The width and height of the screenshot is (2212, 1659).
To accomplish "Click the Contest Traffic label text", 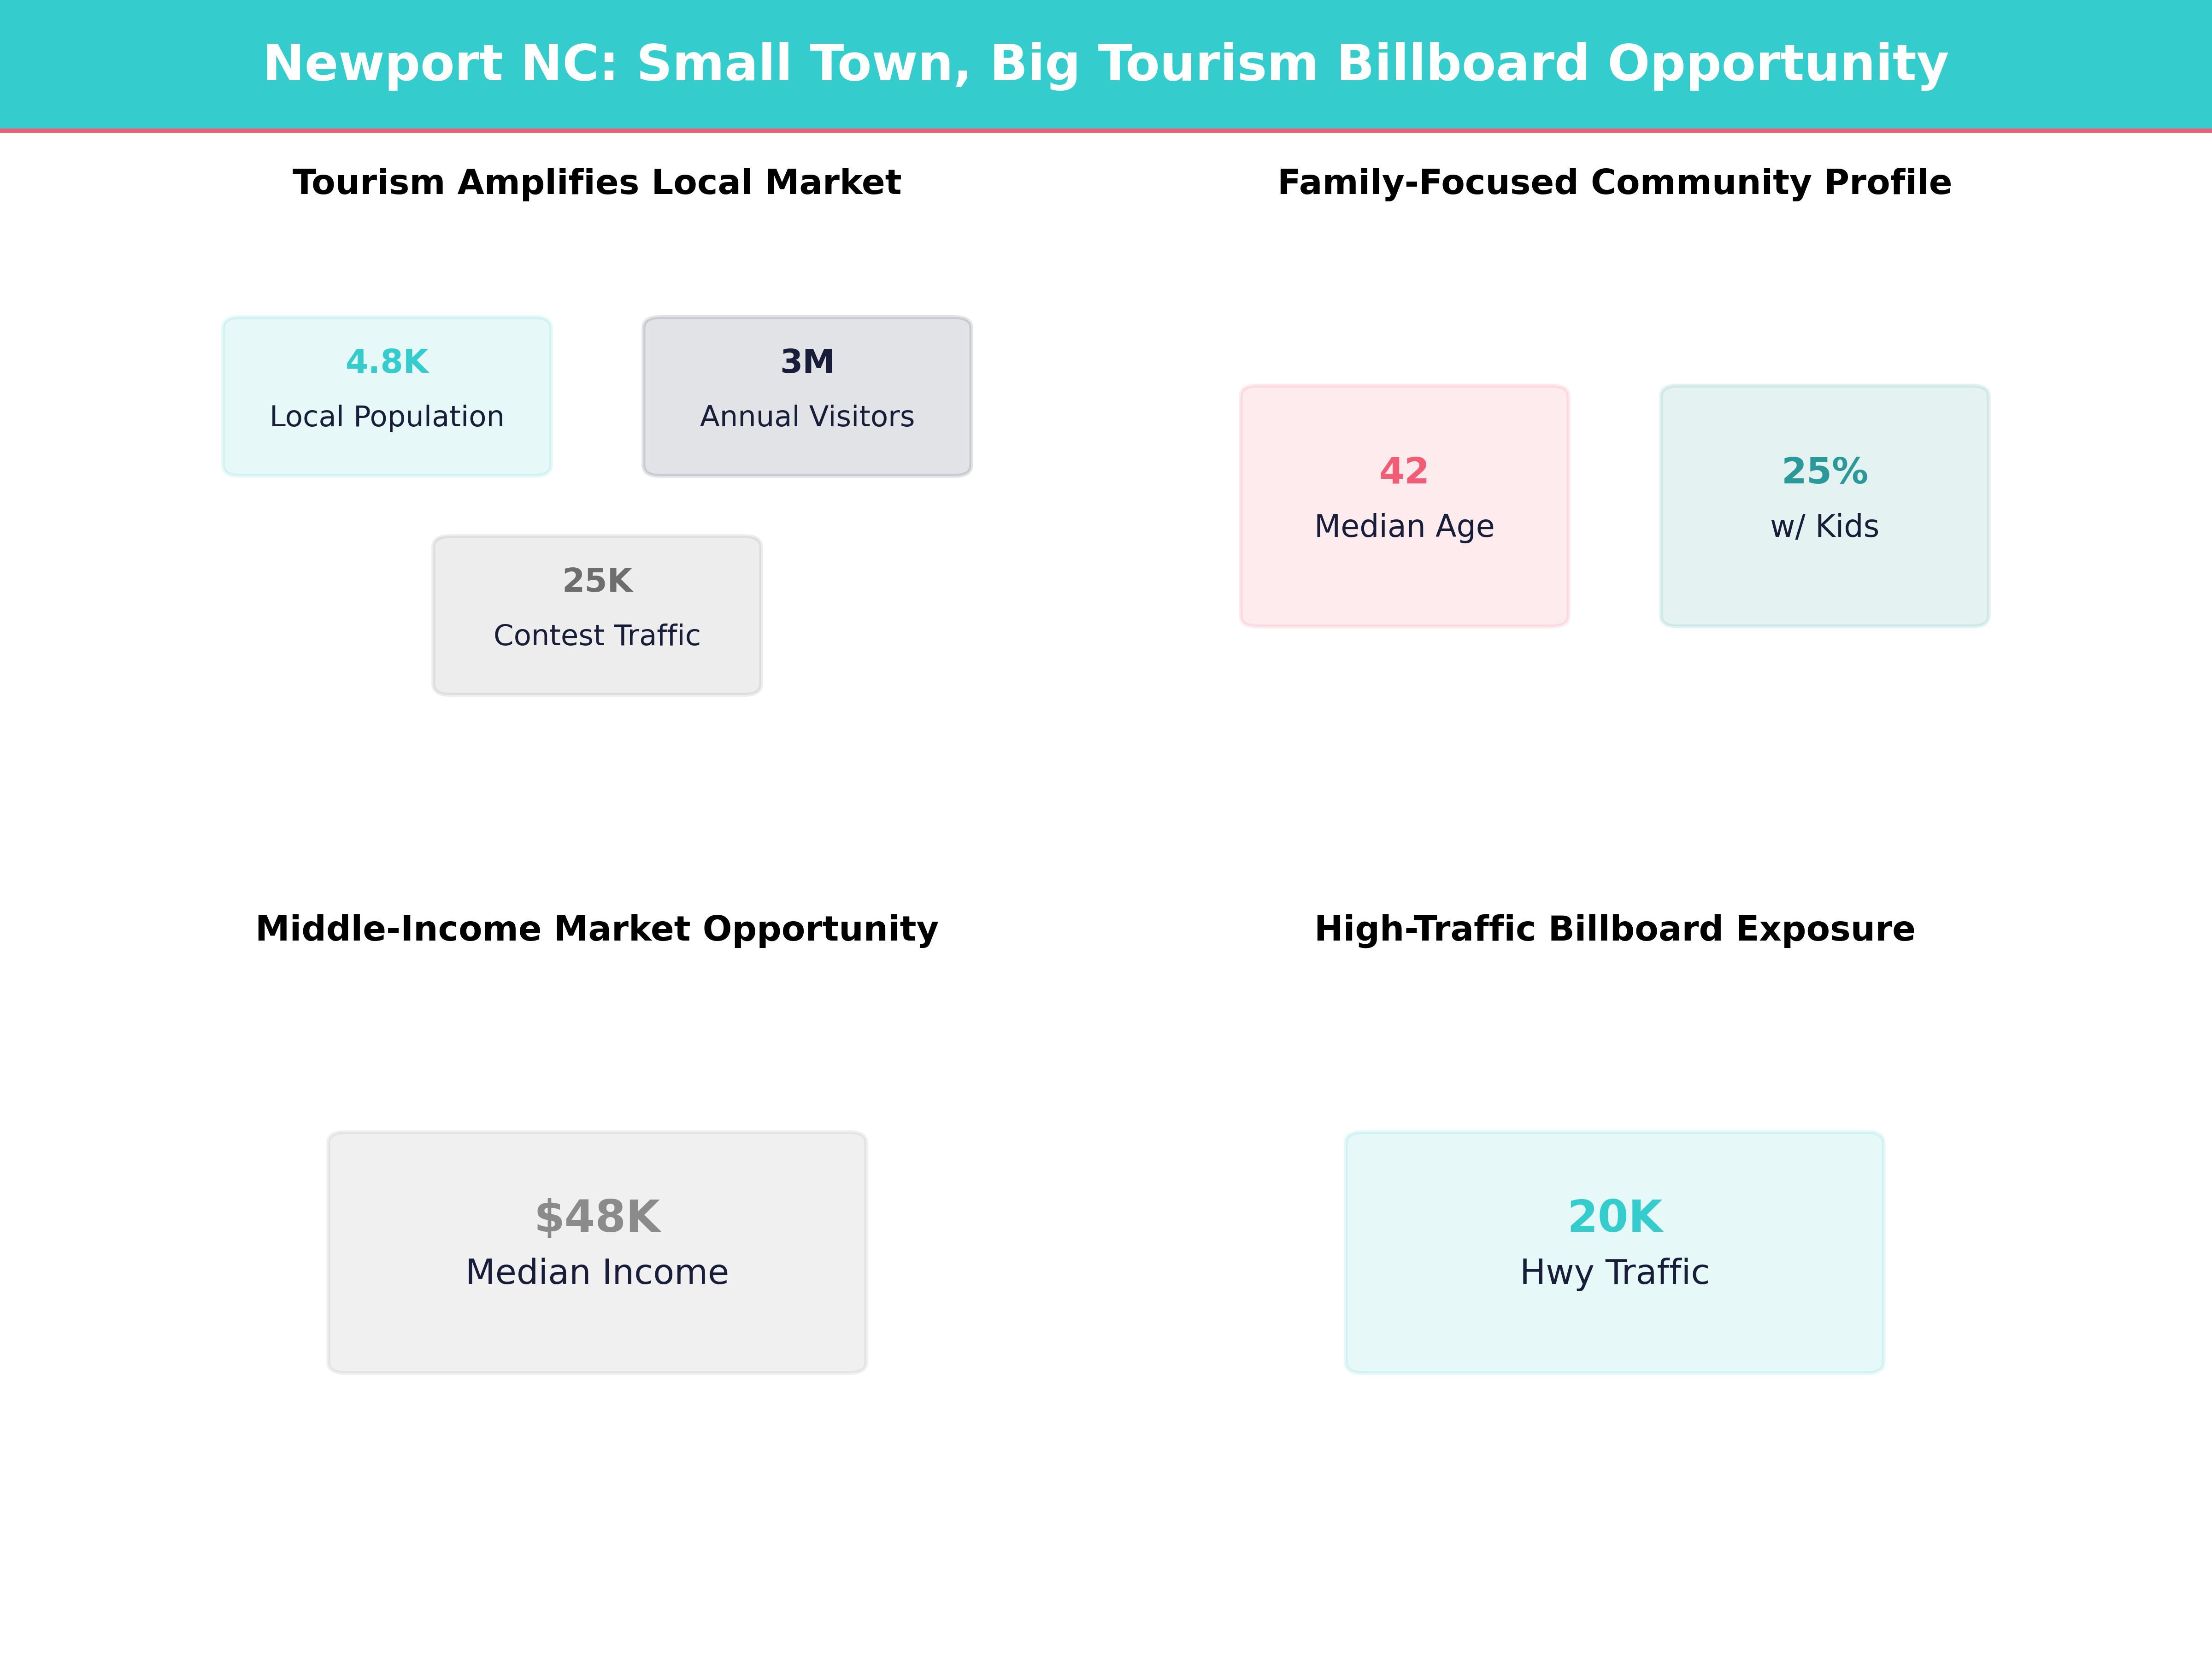I will (x=596, y=634).
